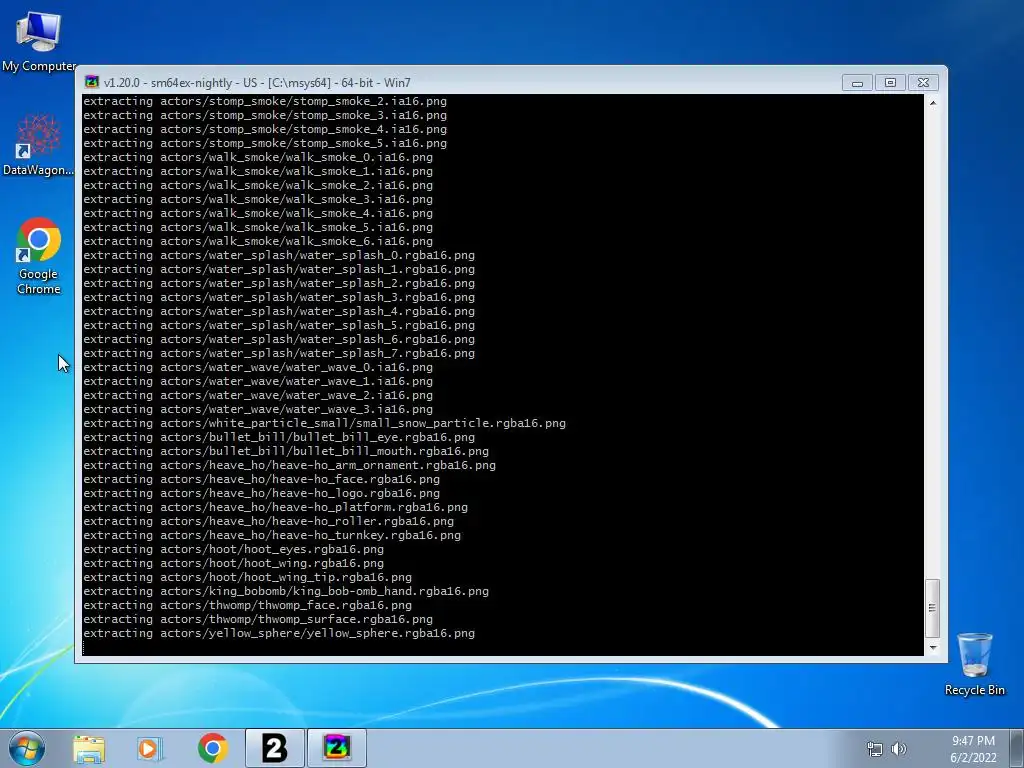Click the terminal scrollbar up arrow
The width and height of the screenshot is (1024, 768).
(933, 103)
